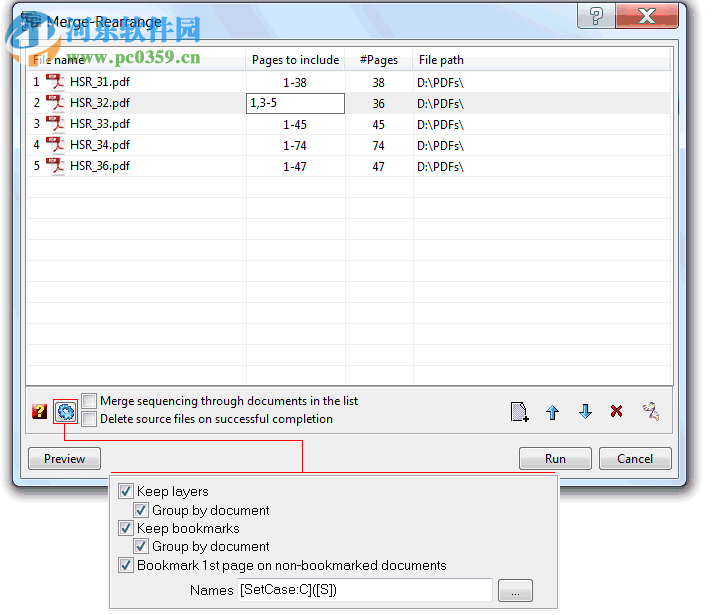Viewport: 718px width, 615px height.
Task: Select file name HSR_33.pdf
Action: (x=100, y=124)
